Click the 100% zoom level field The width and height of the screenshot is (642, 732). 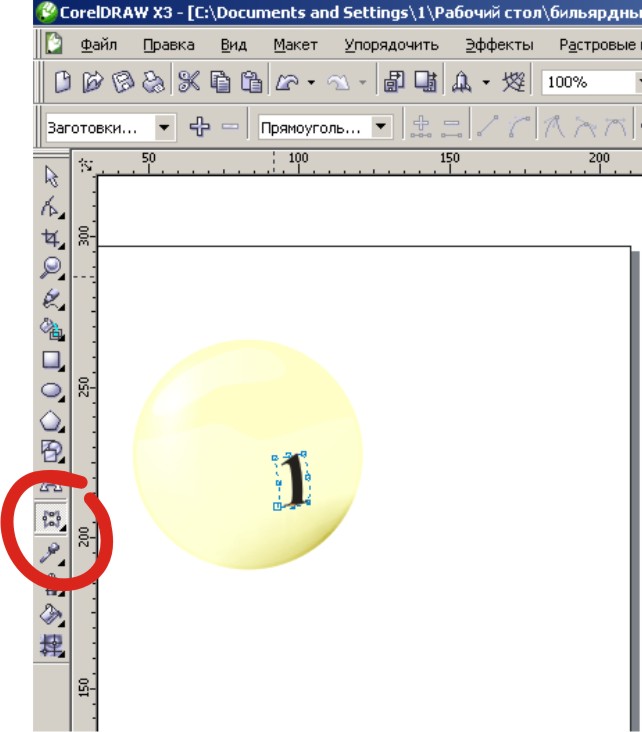click(x=588, y=83)
